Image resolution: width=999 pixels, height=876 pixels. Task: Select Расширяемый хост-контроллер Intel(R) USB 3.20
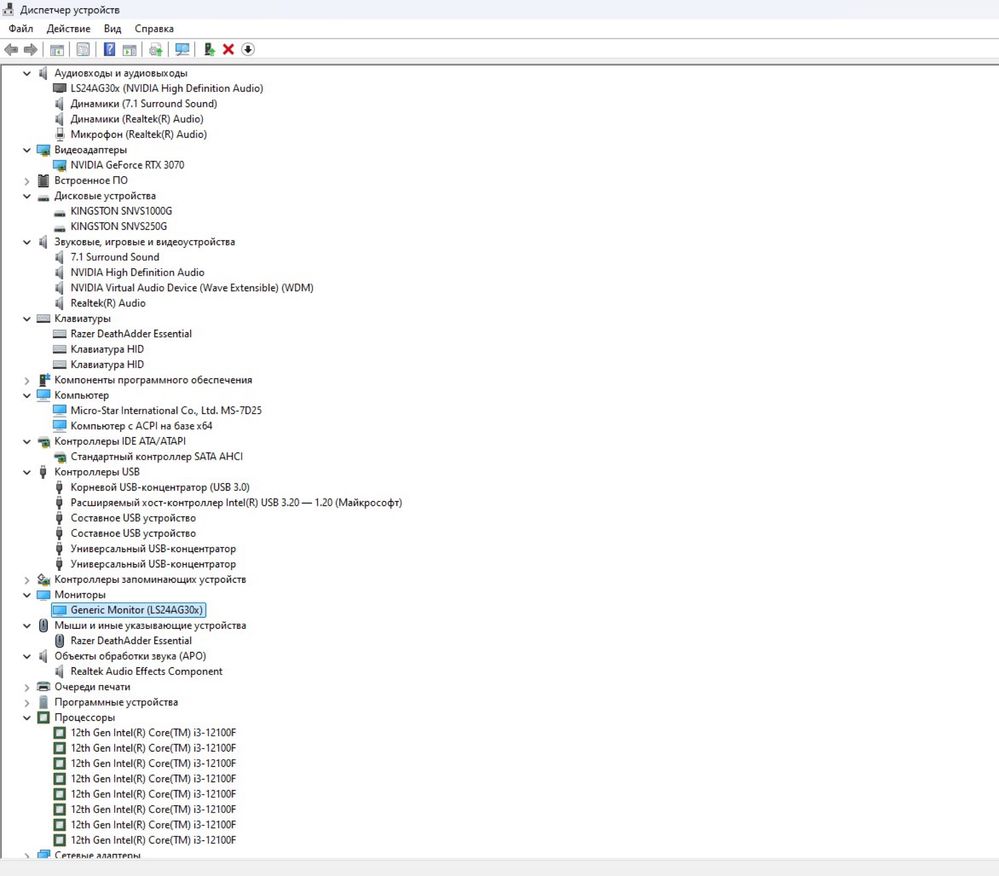pyautogui.click(x=236, y=503)
